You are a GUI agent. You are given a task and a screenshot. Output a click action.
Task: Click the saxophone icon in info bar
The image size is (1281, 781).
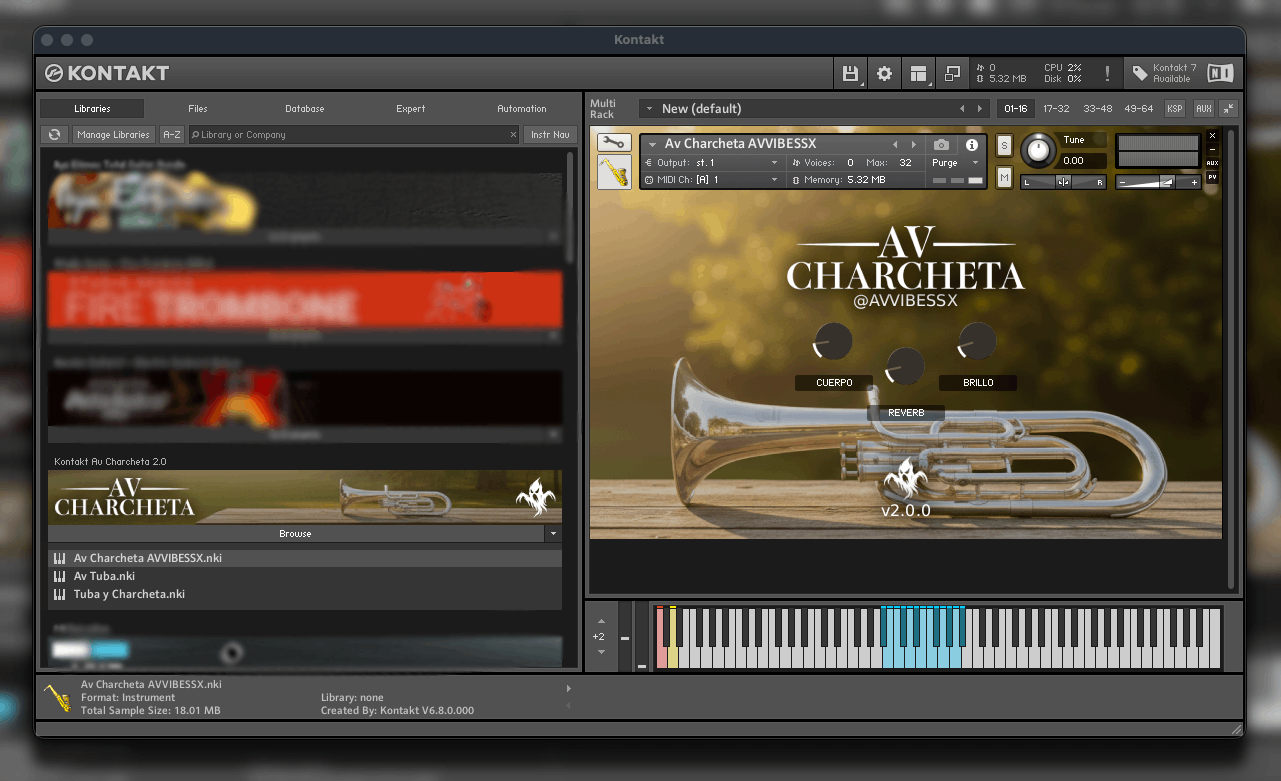[58, 697]
